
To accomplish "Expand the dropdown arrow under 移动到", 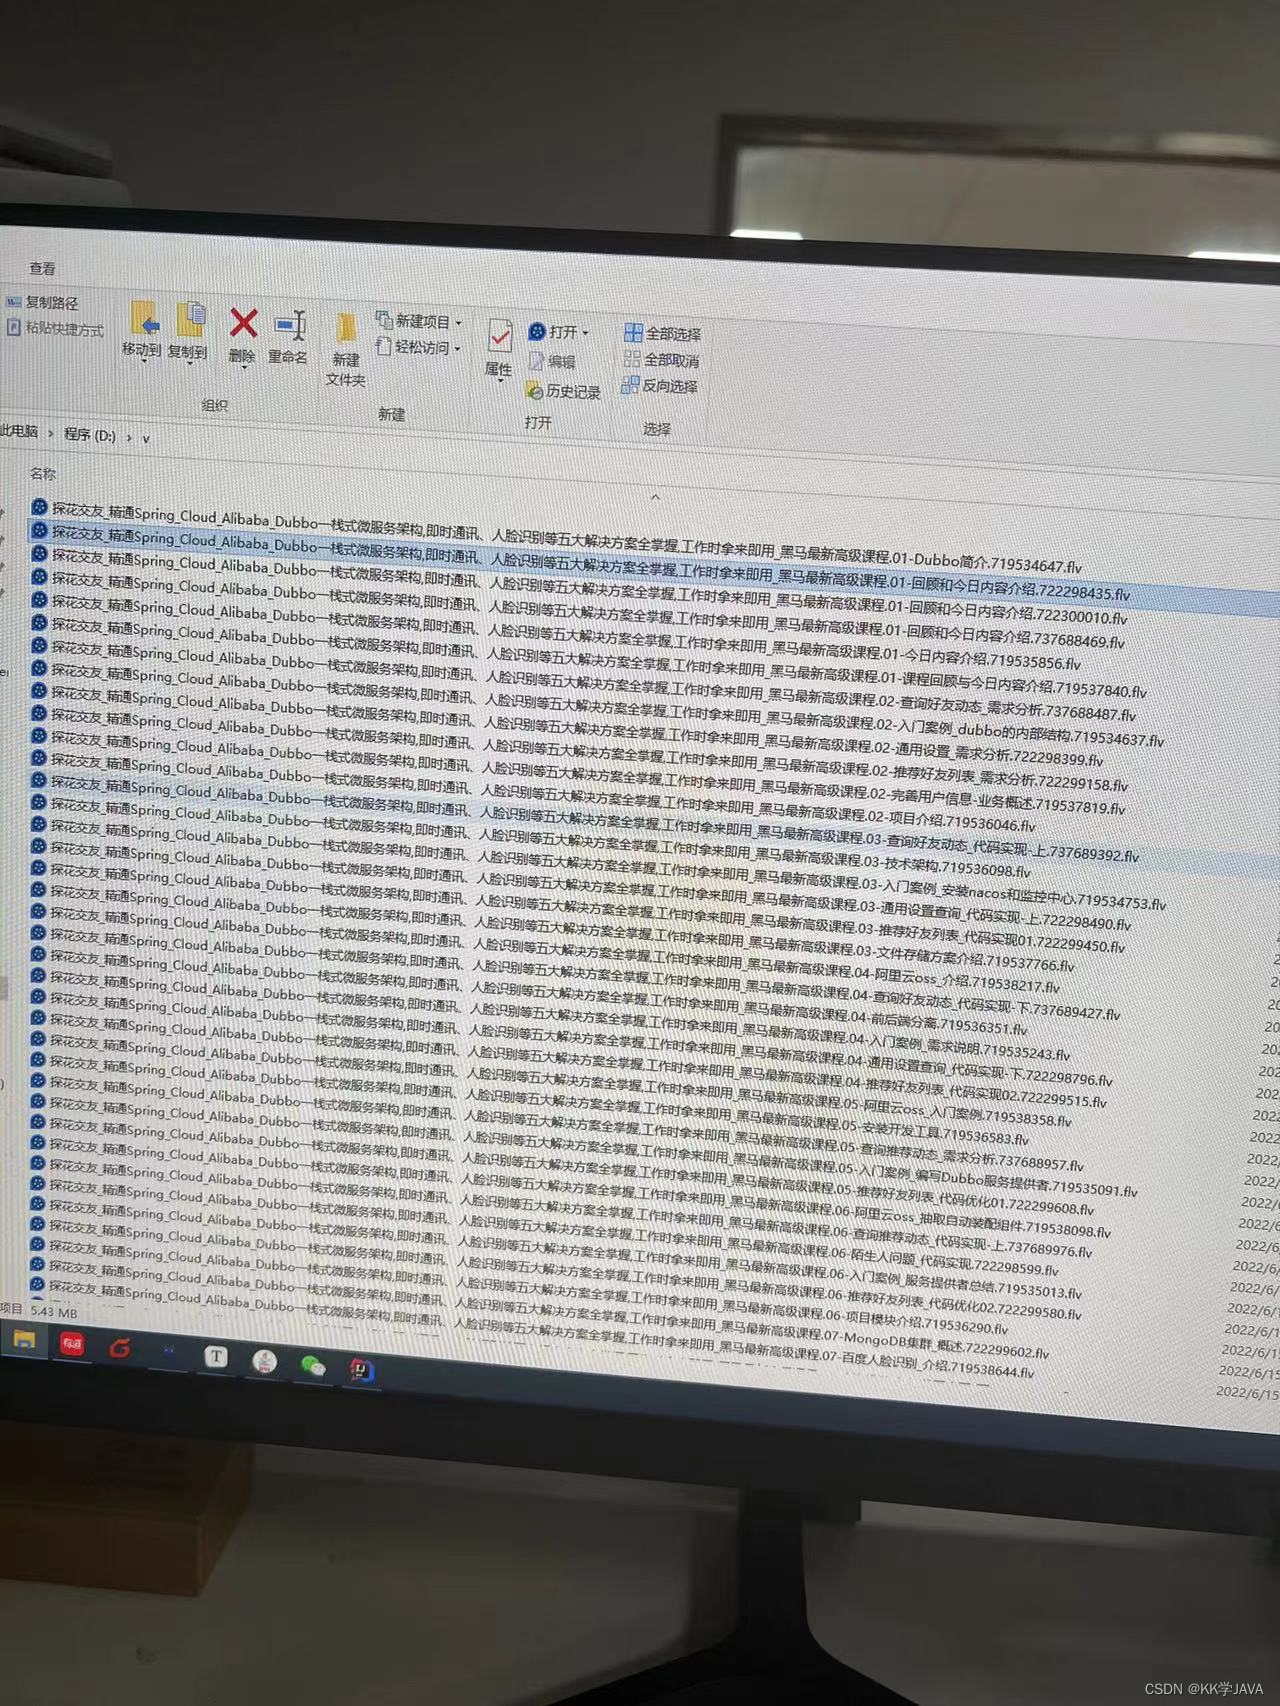I will point(143,362).
